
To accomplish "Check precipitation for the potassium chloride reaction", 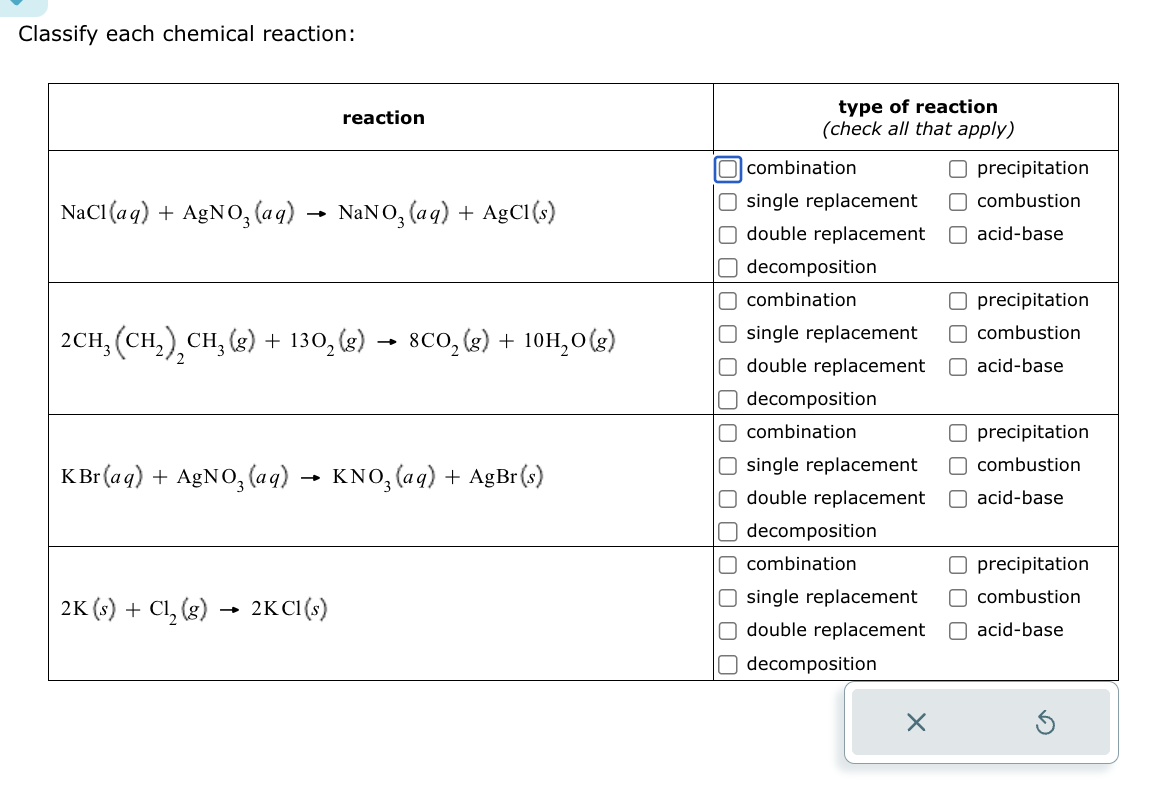I will pos(957,565).
